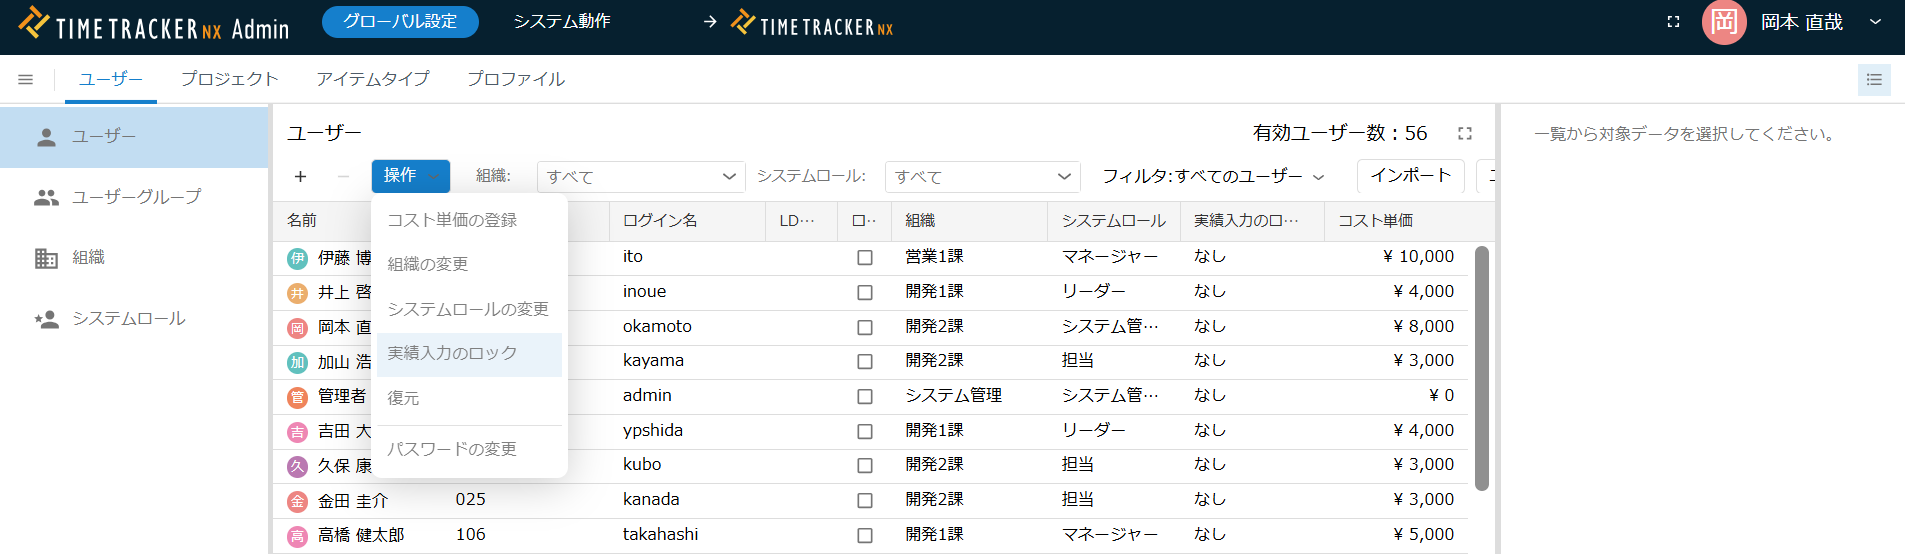1905x554 pixels.
Task: Open システムロール in the sidebar
Action: coord(128,319)
